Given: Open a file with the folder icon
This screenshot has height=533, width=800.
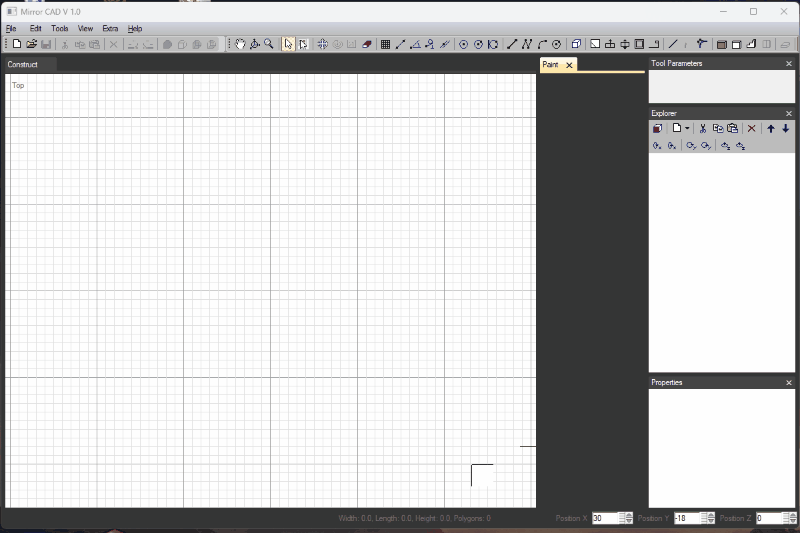Looking at the screenshot, I should (31, 44).
